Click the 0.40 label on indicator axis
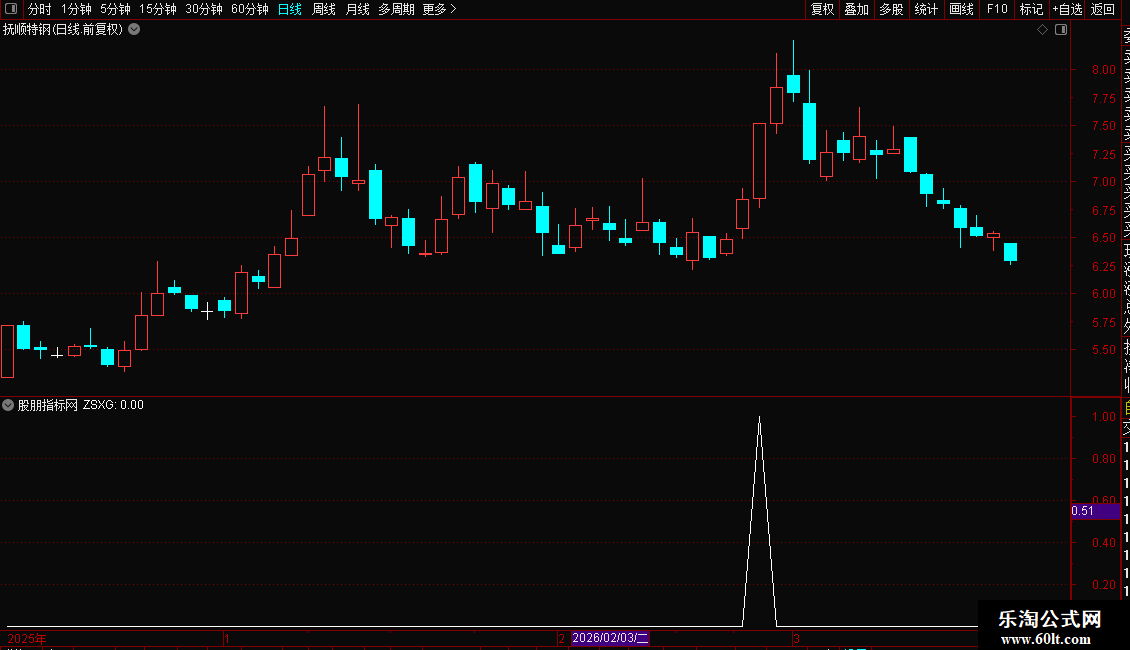 coord(1103,543)
